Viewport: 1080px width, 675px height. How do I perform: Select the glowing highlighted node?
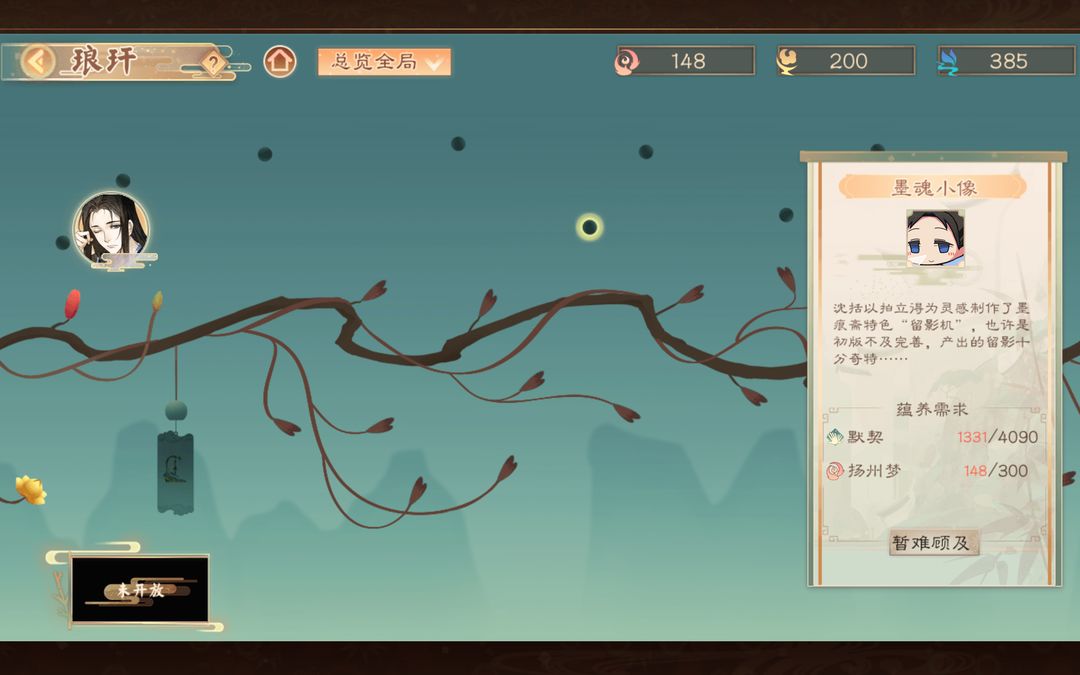coord(590,227)
